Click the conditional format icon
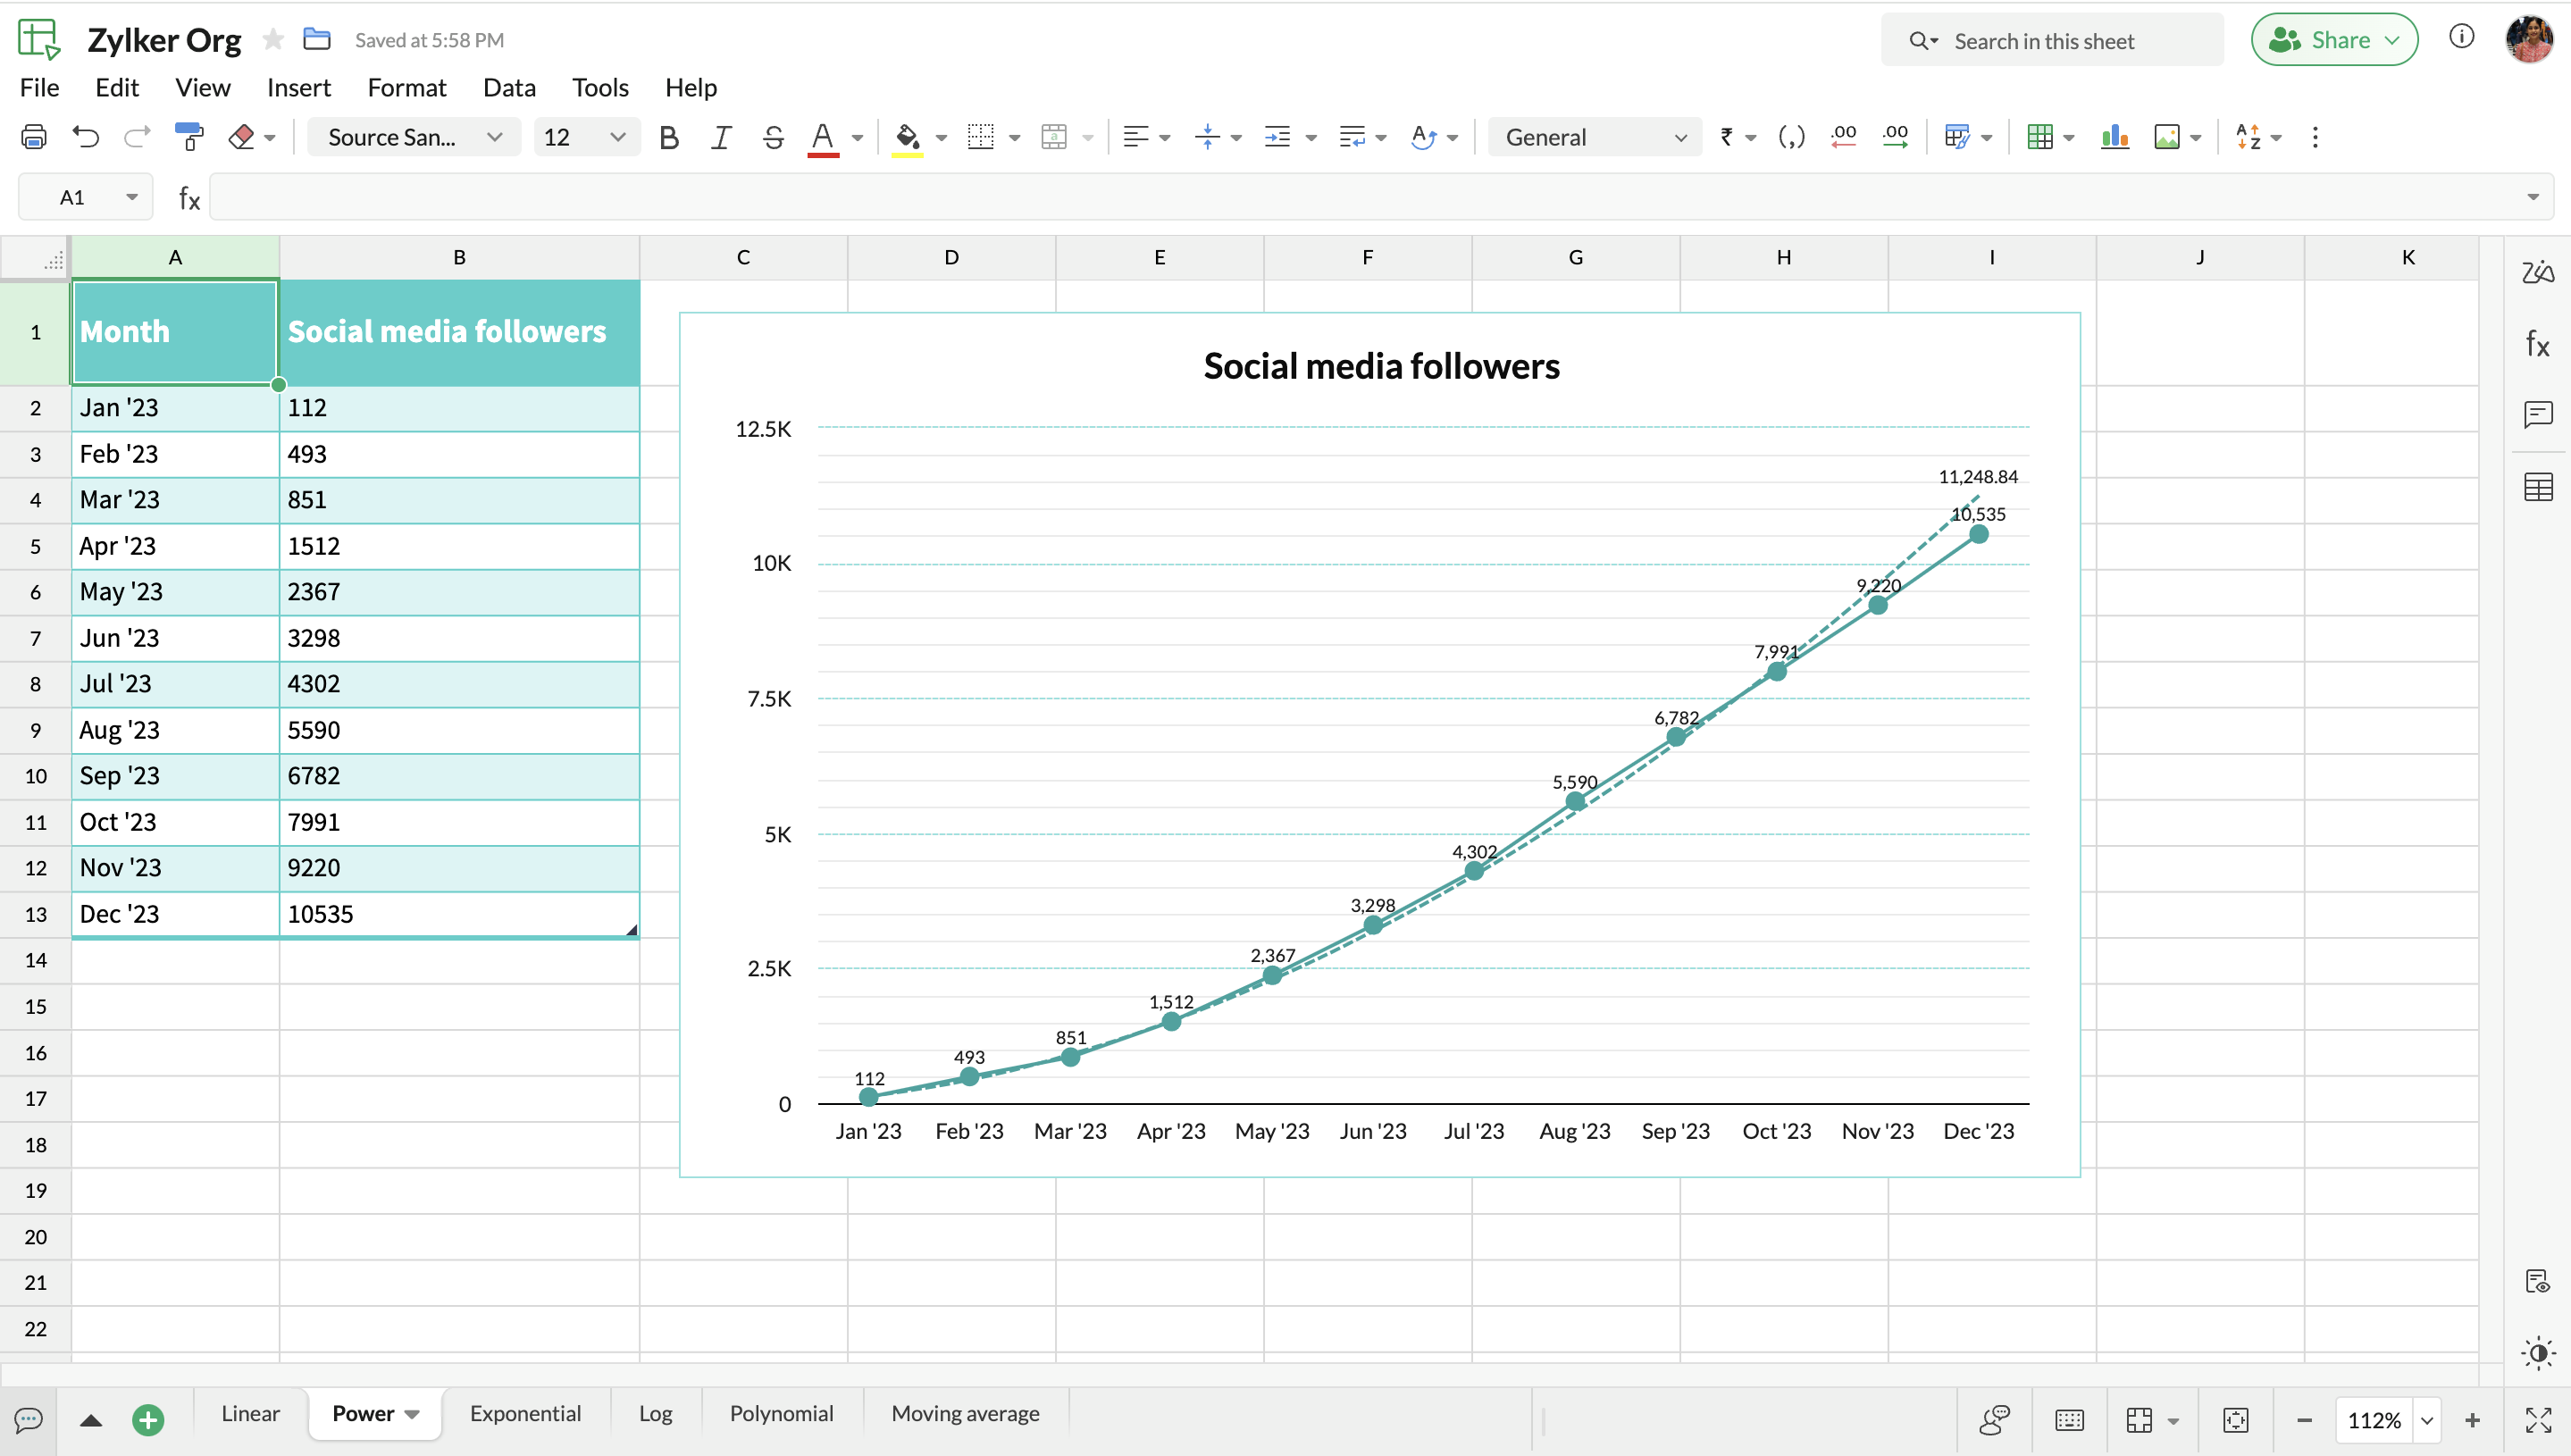 click(1957, 137)
